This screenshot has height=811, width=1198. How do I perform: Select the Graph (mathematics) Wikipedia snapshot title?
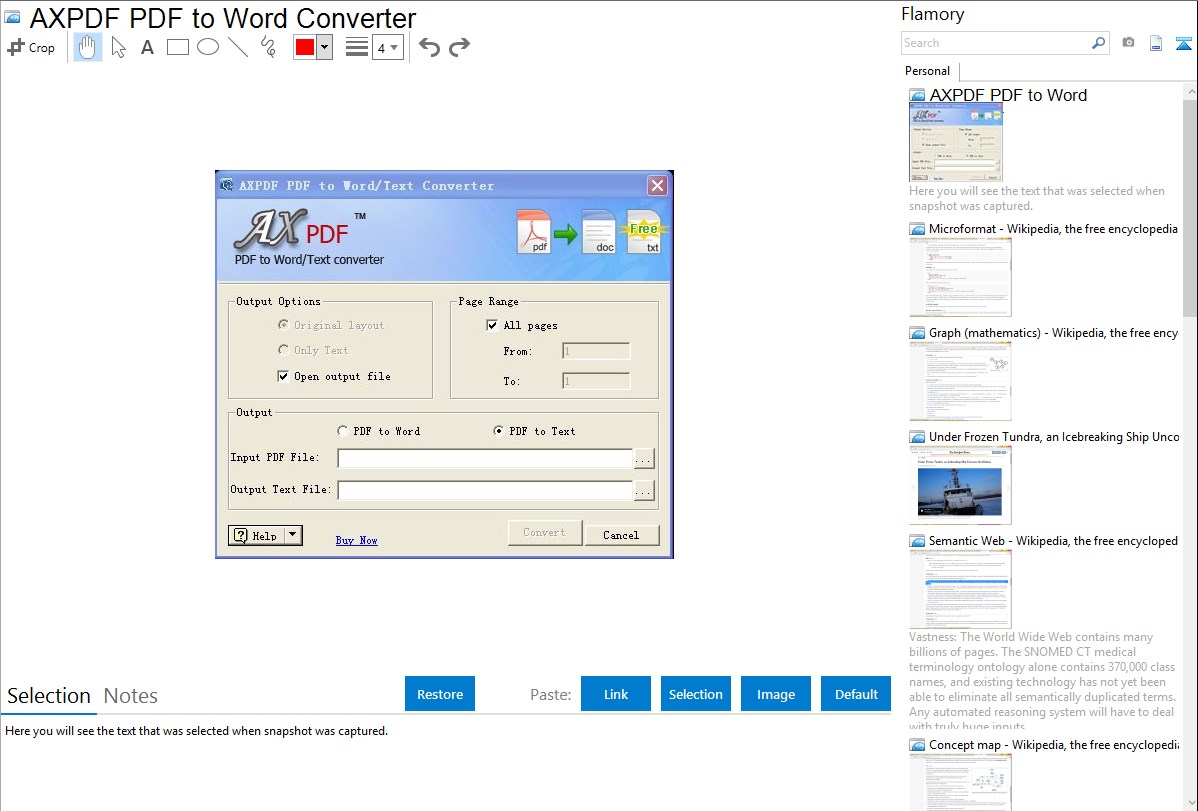[x=1053, y=333]
